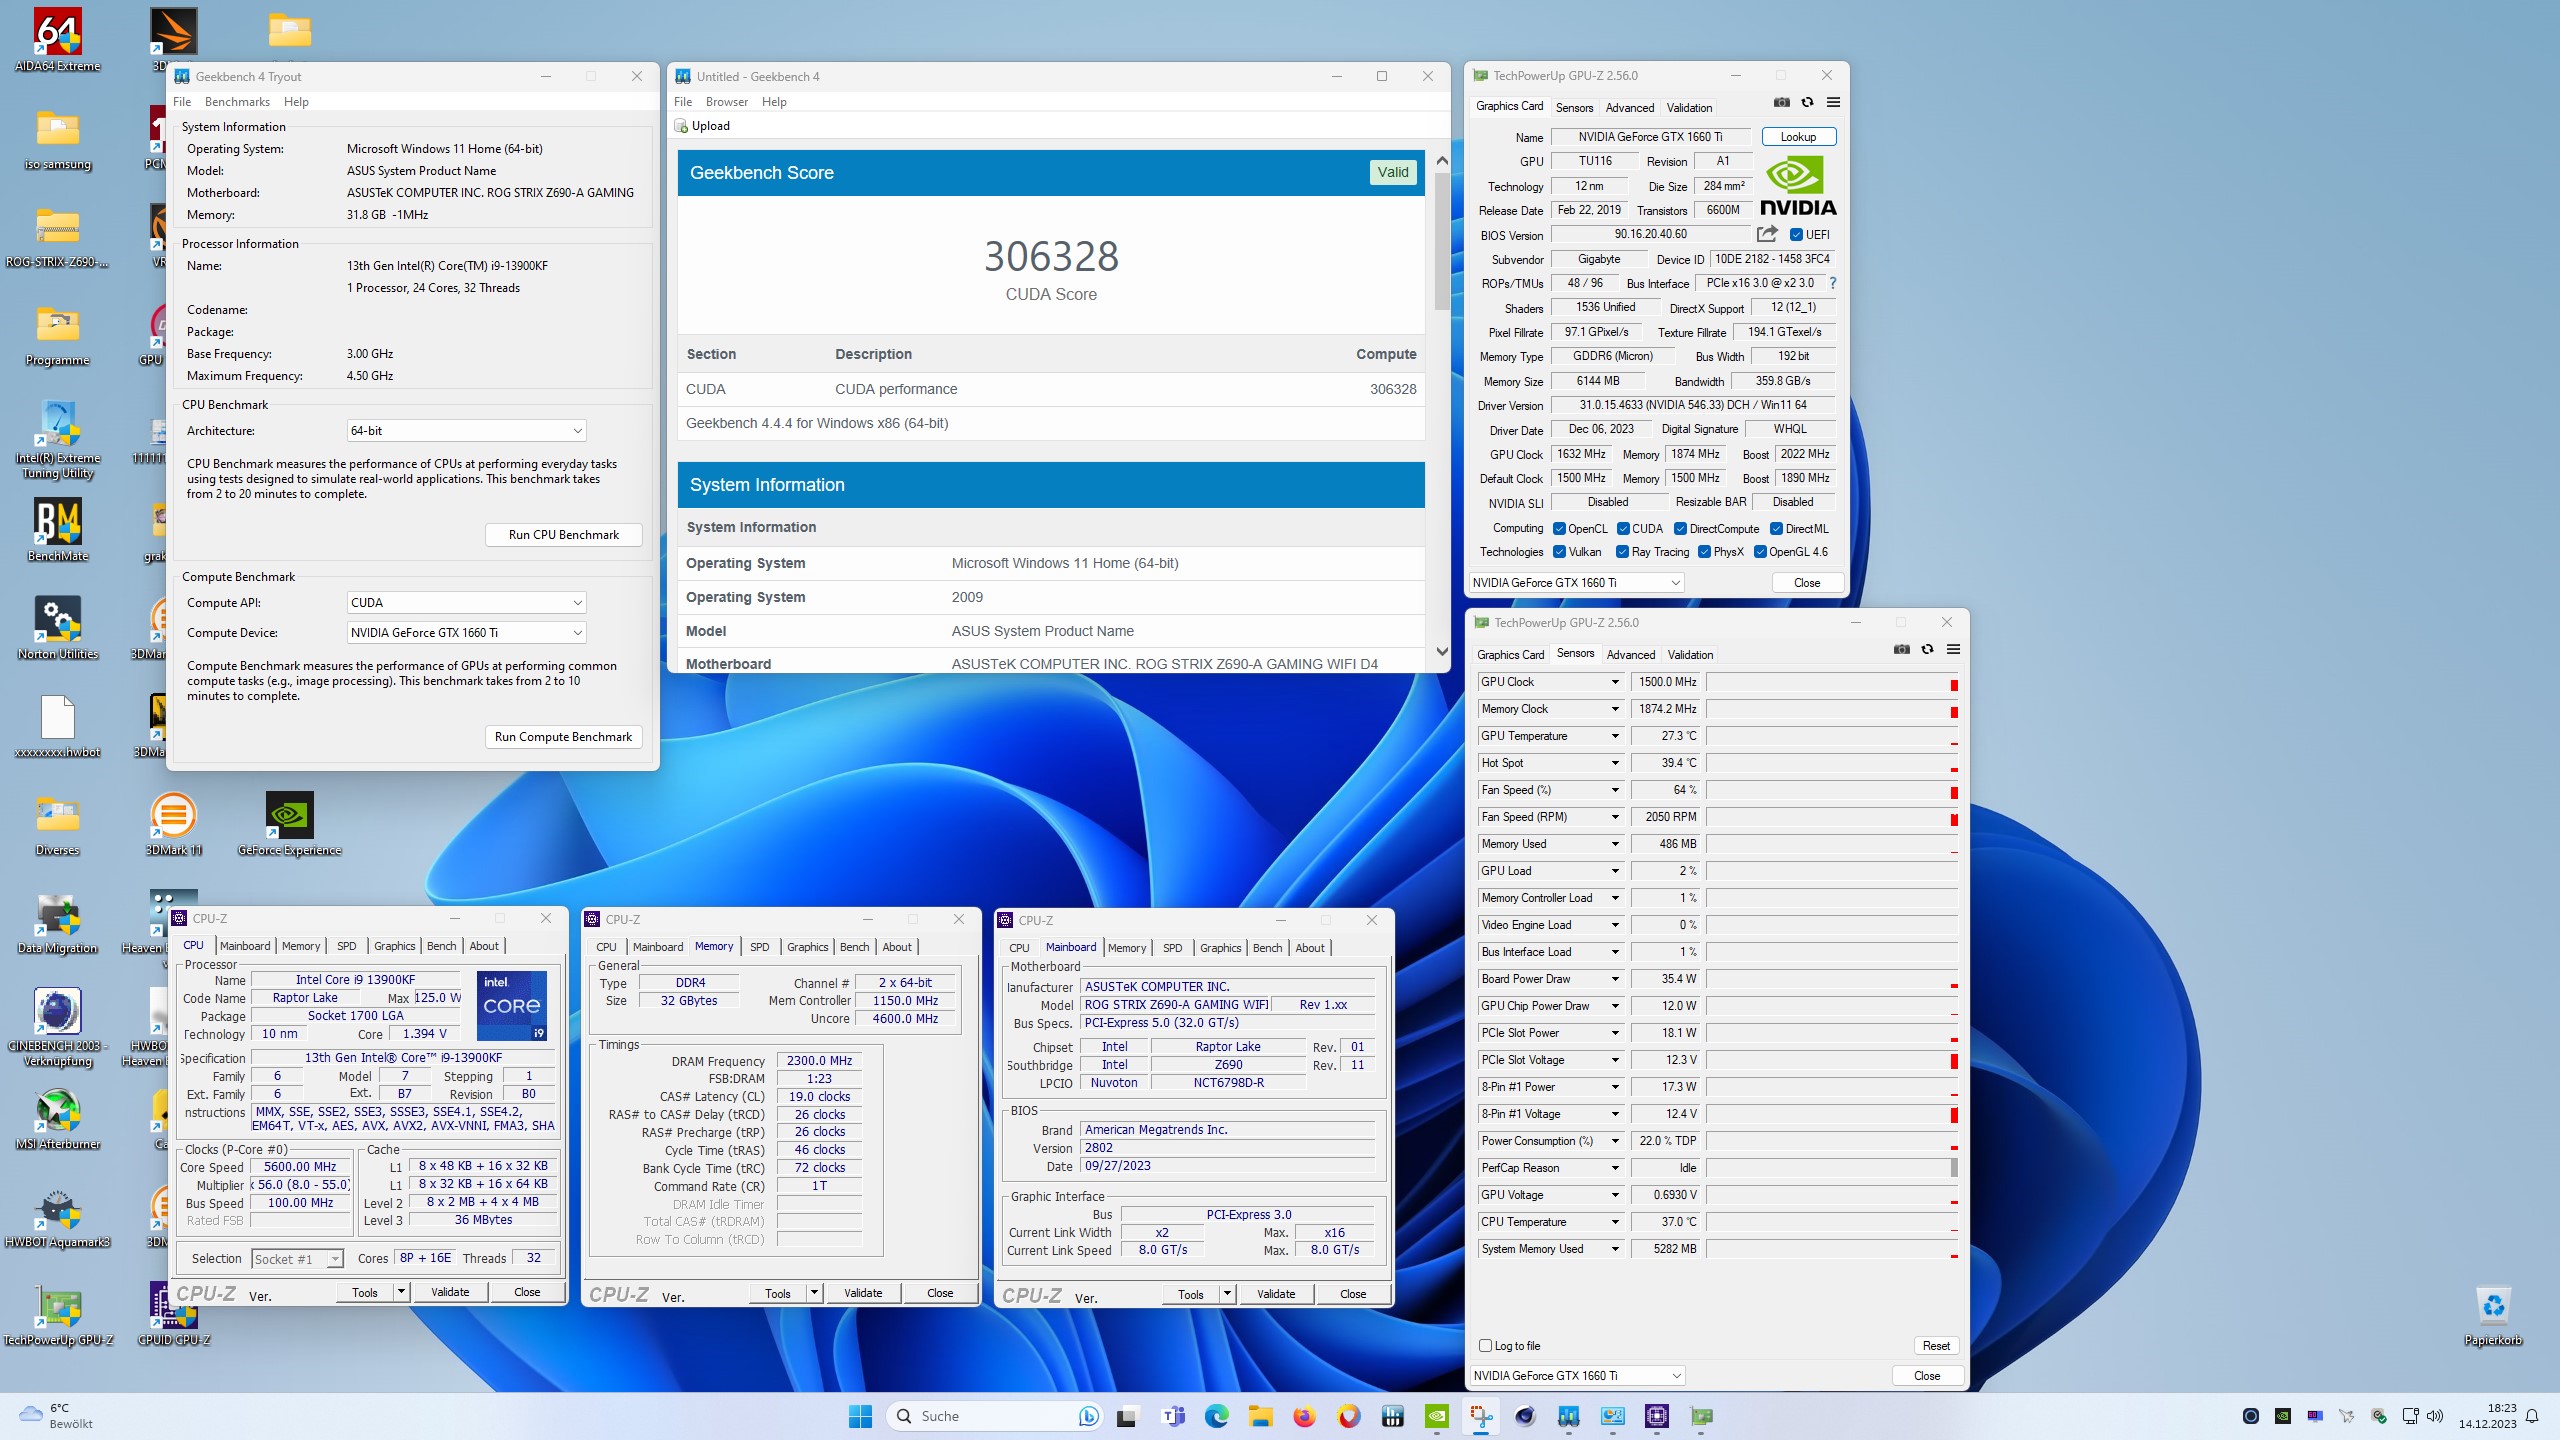Click BIOS share/export icon in GPU-Z
The image size is (2560, 1440).
[x=1767, y=234]
